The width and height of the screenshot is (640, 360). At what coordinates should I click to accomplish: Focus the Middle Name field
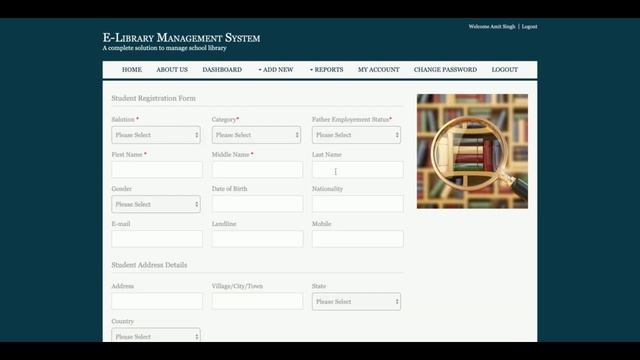click(257, 169)
